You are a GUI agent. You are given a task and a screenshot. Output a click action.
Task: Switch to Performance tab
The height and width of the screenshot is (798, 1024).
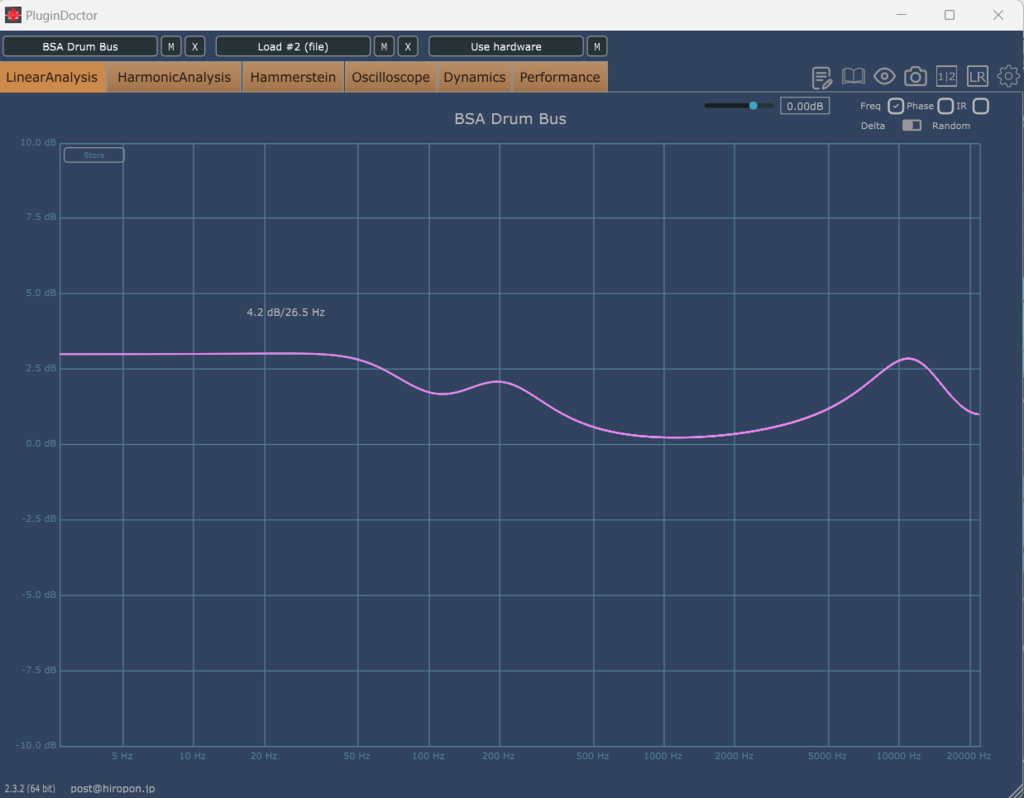pyautogui.click(x=560, y=77)
